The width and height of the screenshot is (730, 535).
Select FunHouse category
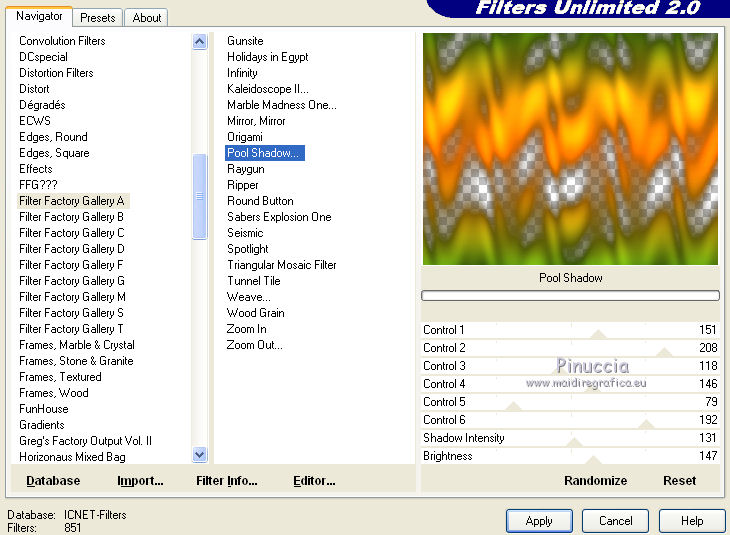coord(44,409)
